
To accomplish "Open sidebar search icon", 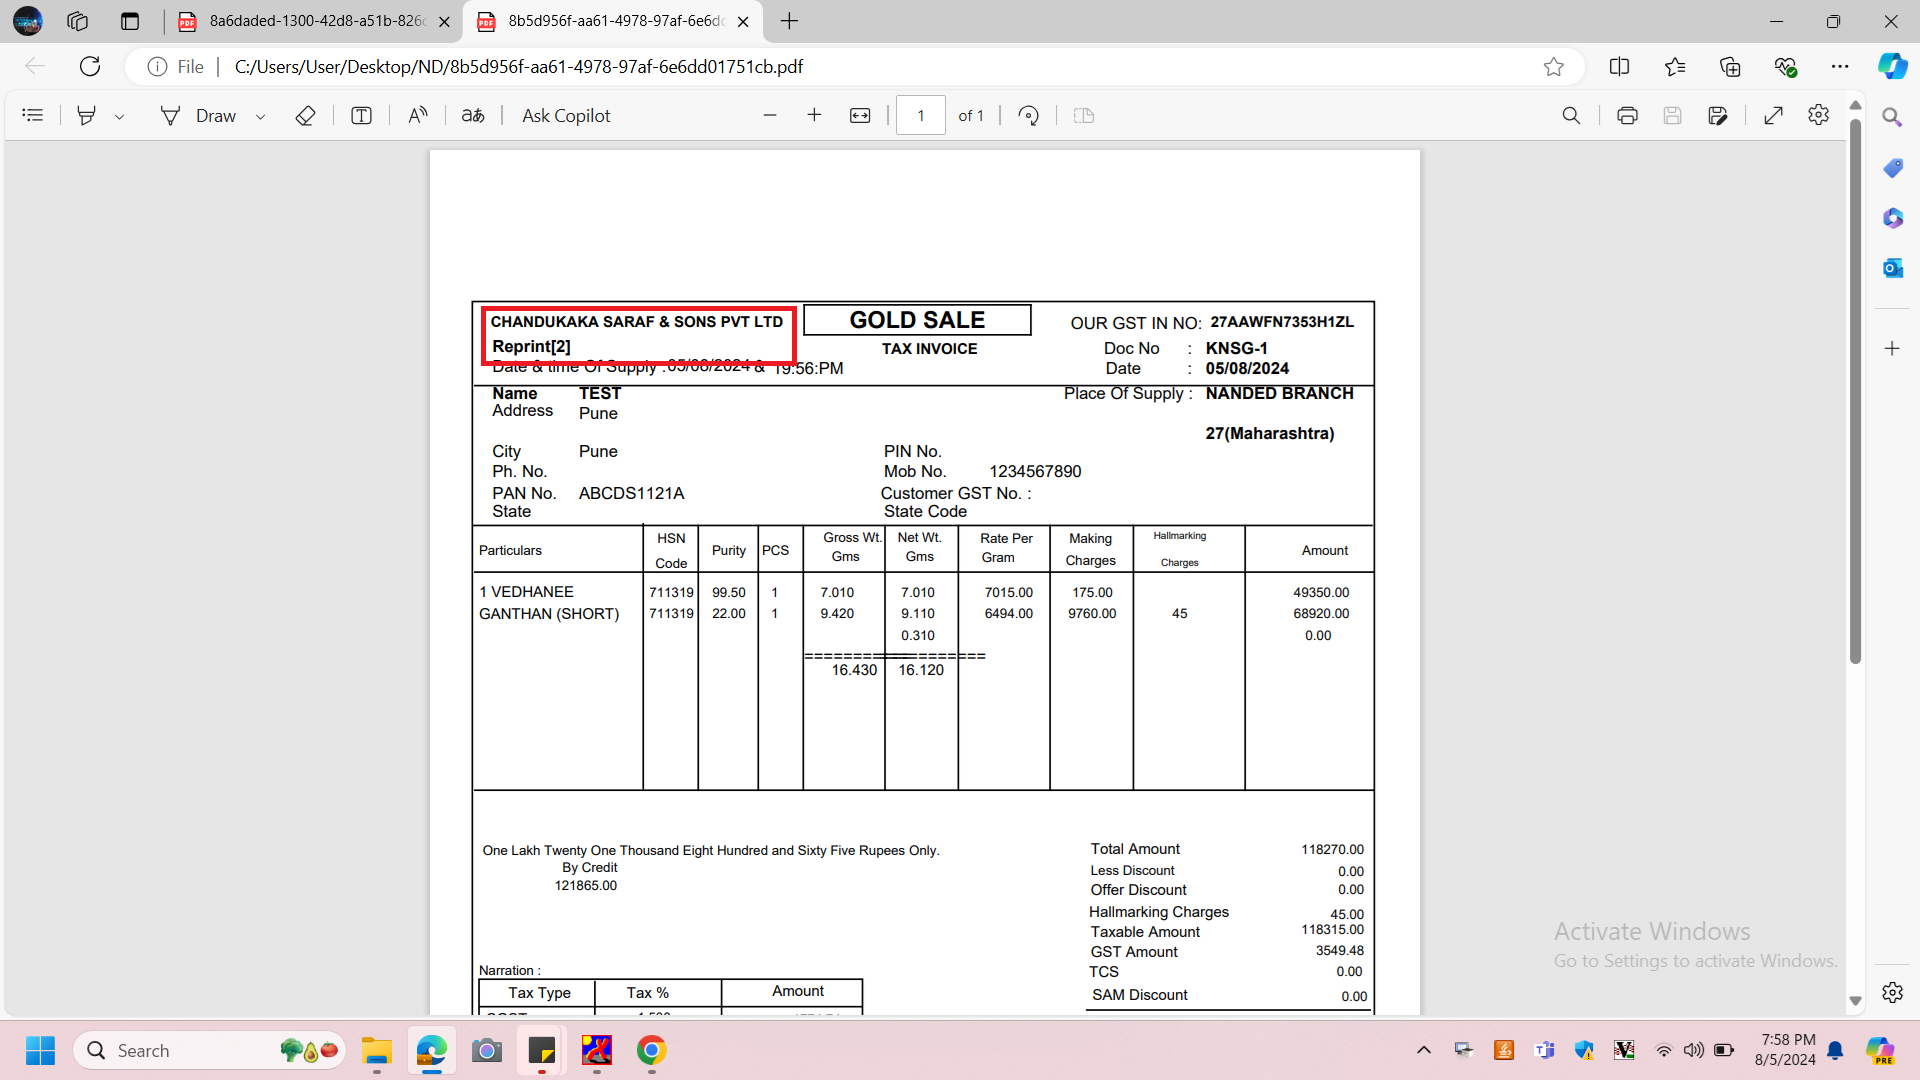I will tap(1892, 118).
